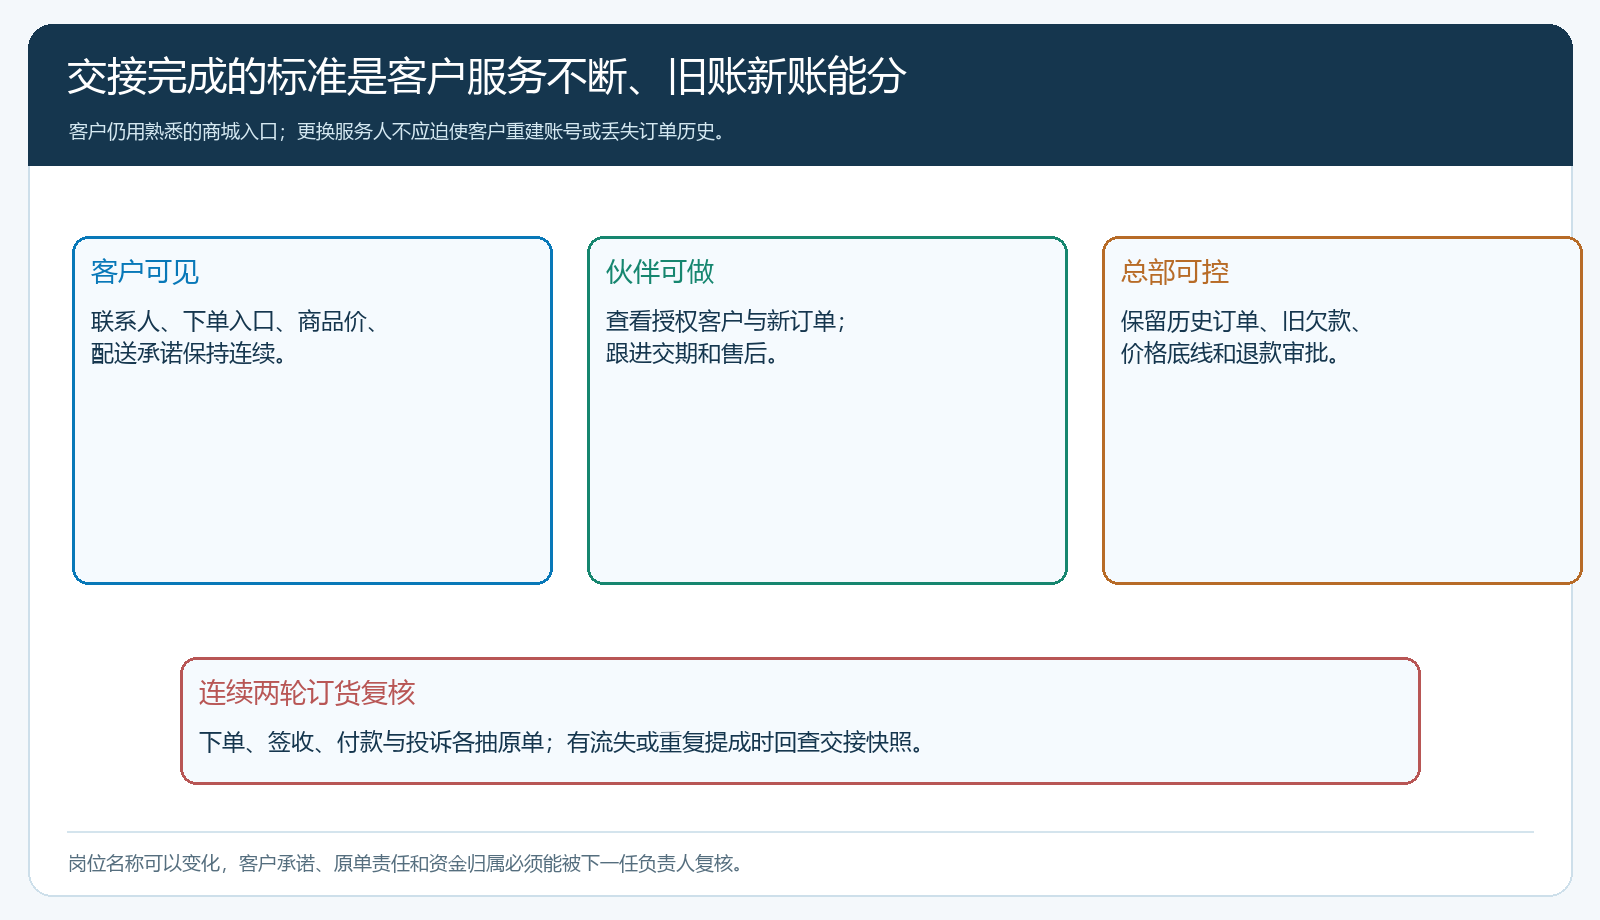The width and height of the screenshot is (1600, 920).
Task: Click the slide title 交接完成的标准是客户服务不断、旧账新账能分
Action: click(x=487, y=77)
